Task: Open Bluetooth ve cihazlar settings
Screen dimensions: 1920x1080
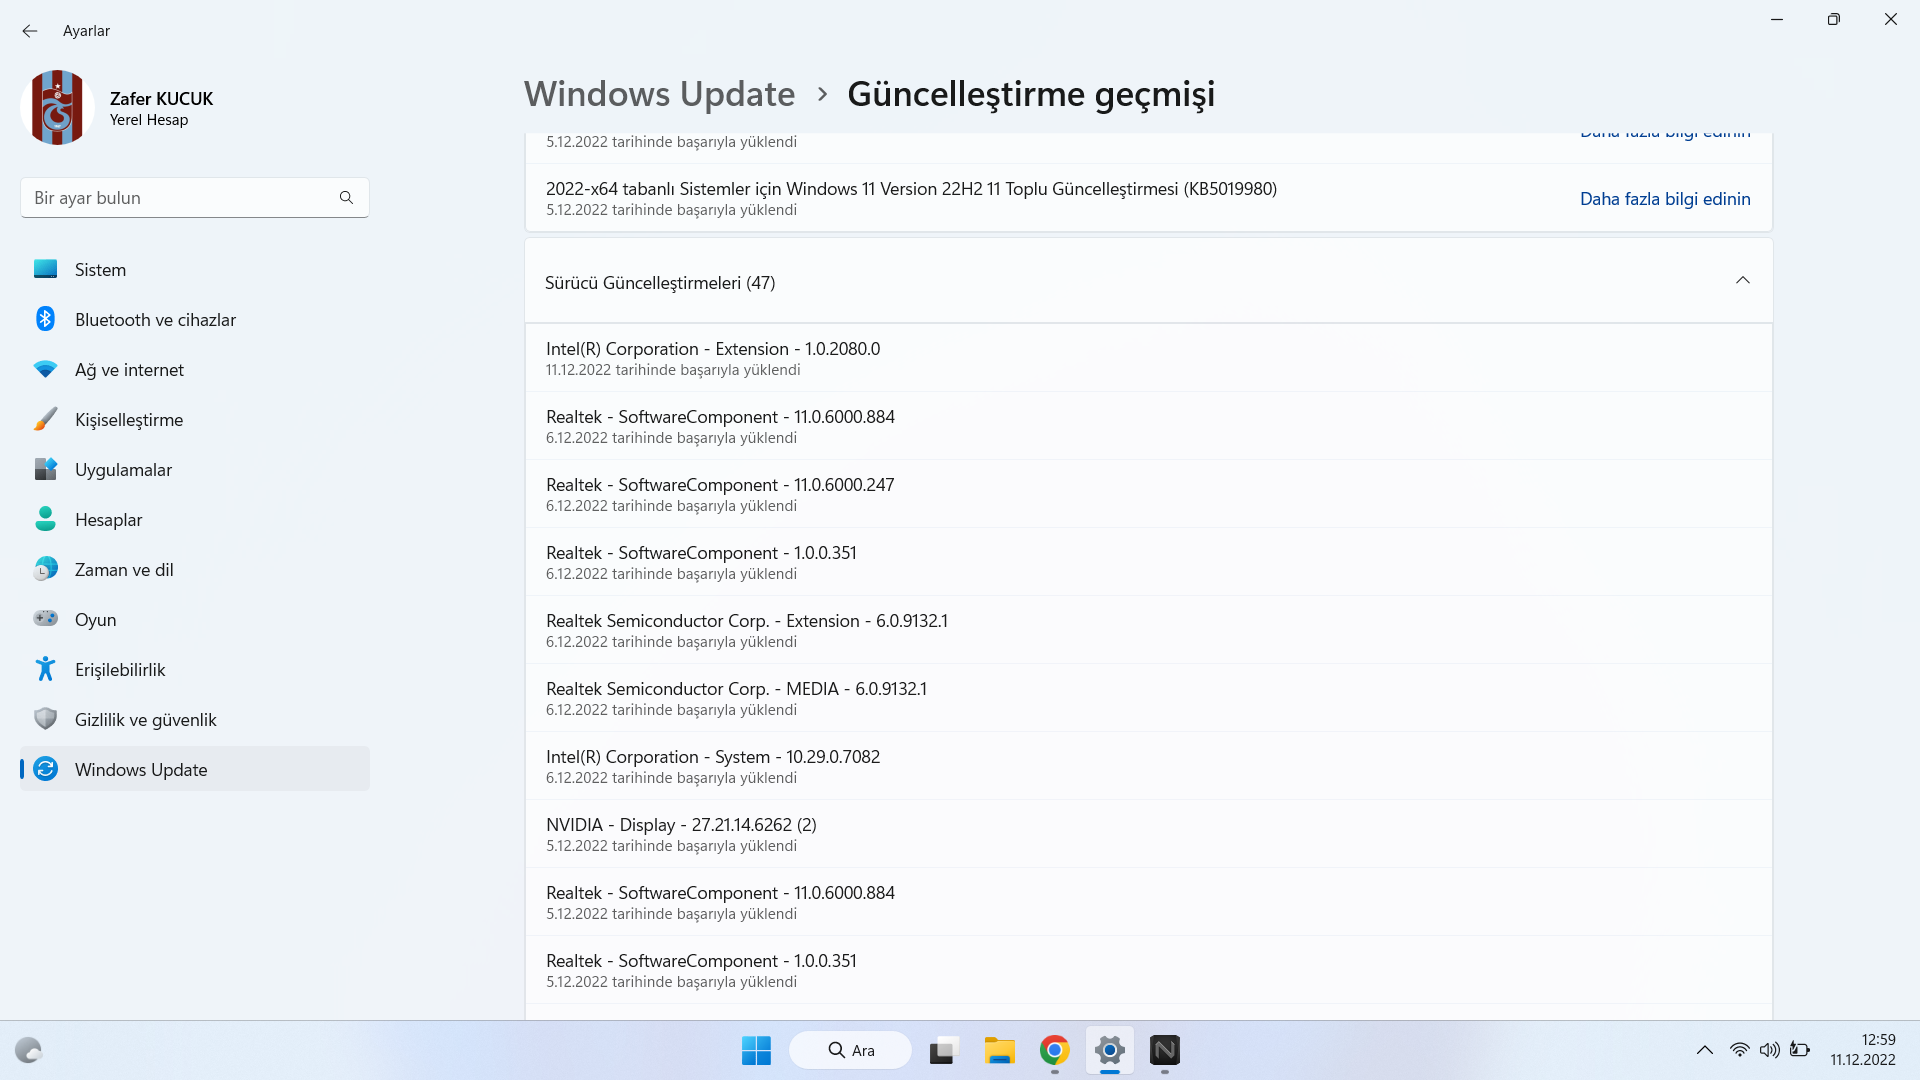Action: pyautogui.click(x=155, y=320)
